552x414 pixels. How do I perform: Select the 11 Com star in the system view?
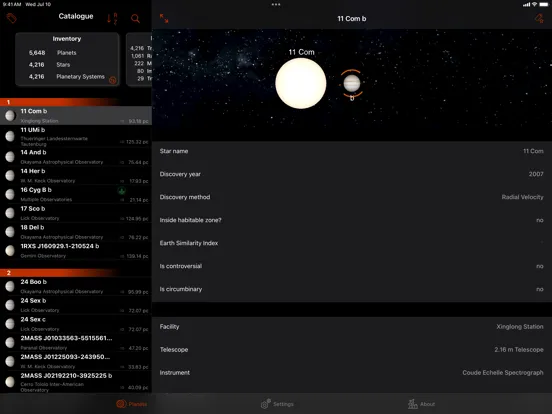(301, 83)
